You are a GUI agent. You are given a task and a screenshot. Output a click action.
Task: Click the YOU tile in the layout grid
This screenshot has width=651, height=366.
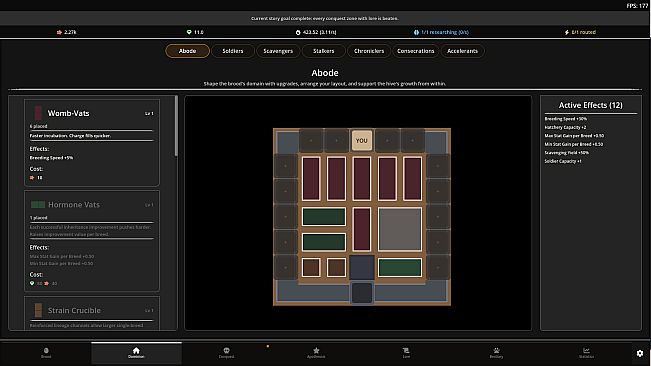tap(362, 140)
